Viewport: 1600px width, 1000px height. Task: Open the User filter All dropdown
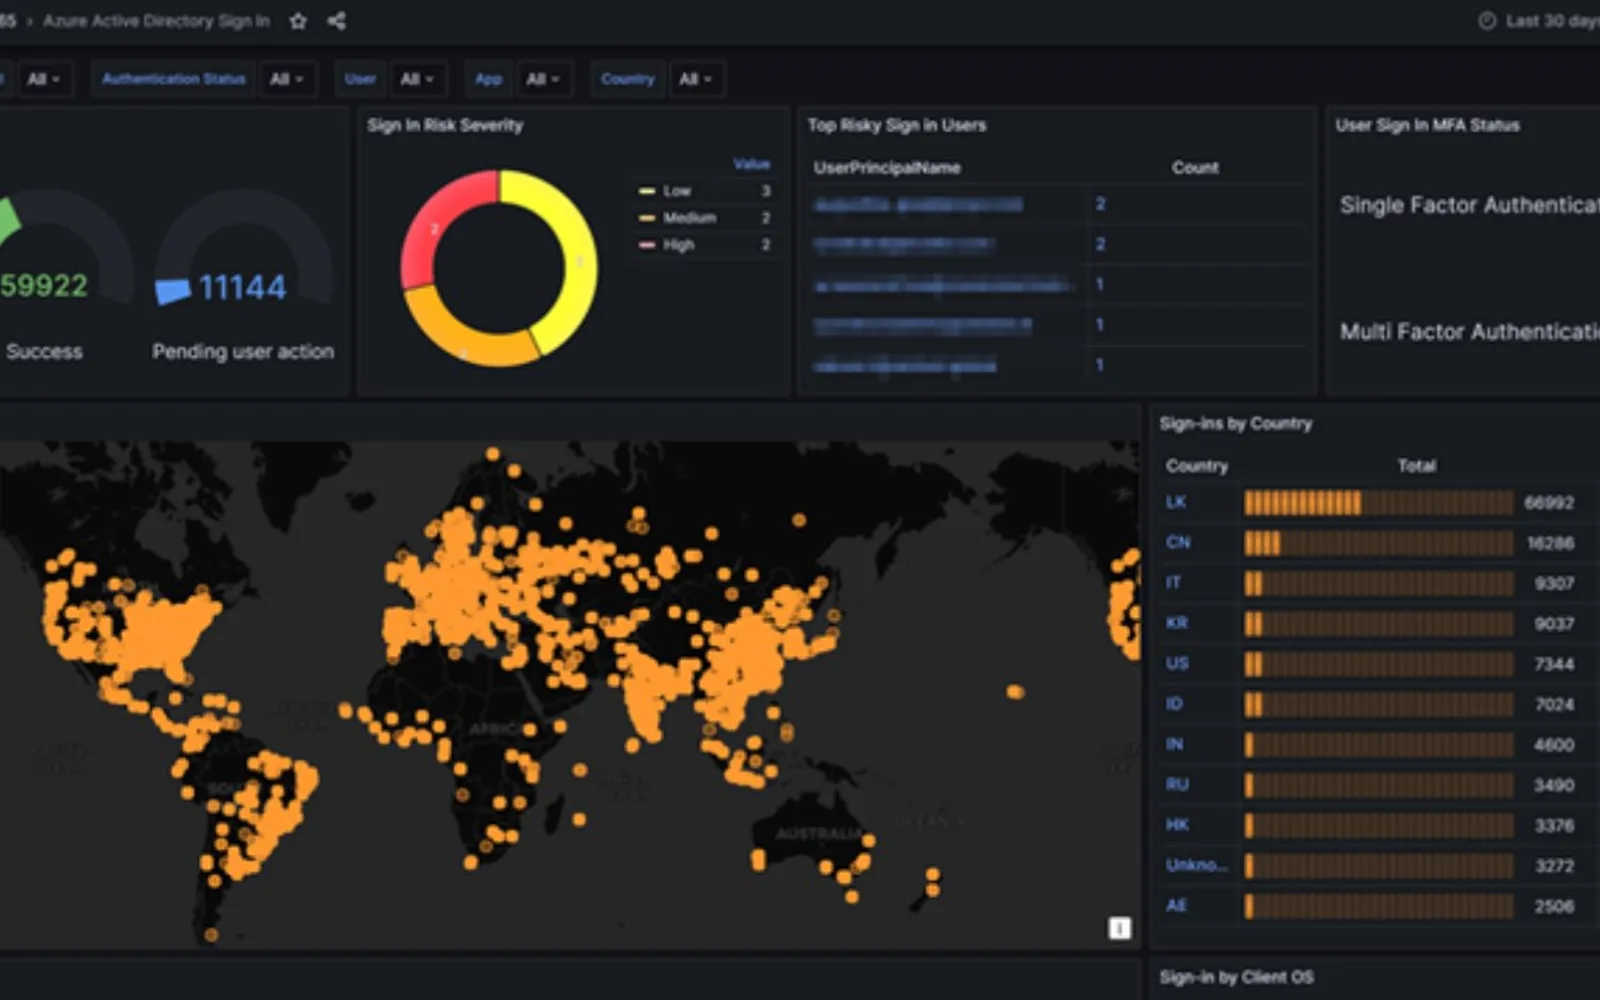pyautogui.click(x=416, y=79)
